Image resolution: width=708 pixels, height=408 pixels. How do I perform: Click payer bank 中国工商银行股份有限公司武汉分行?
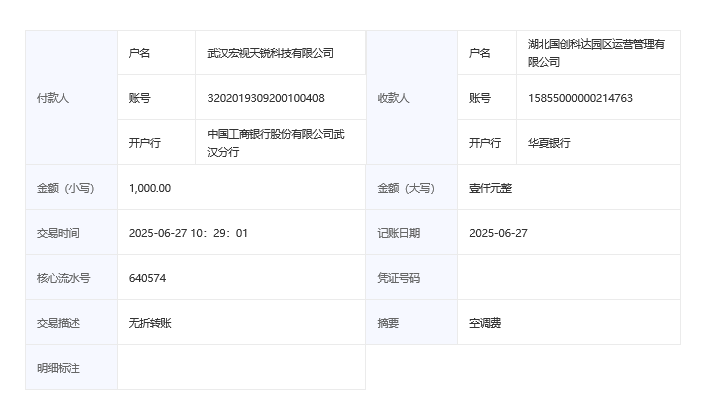pyautogui.click(x=275, y=143)
